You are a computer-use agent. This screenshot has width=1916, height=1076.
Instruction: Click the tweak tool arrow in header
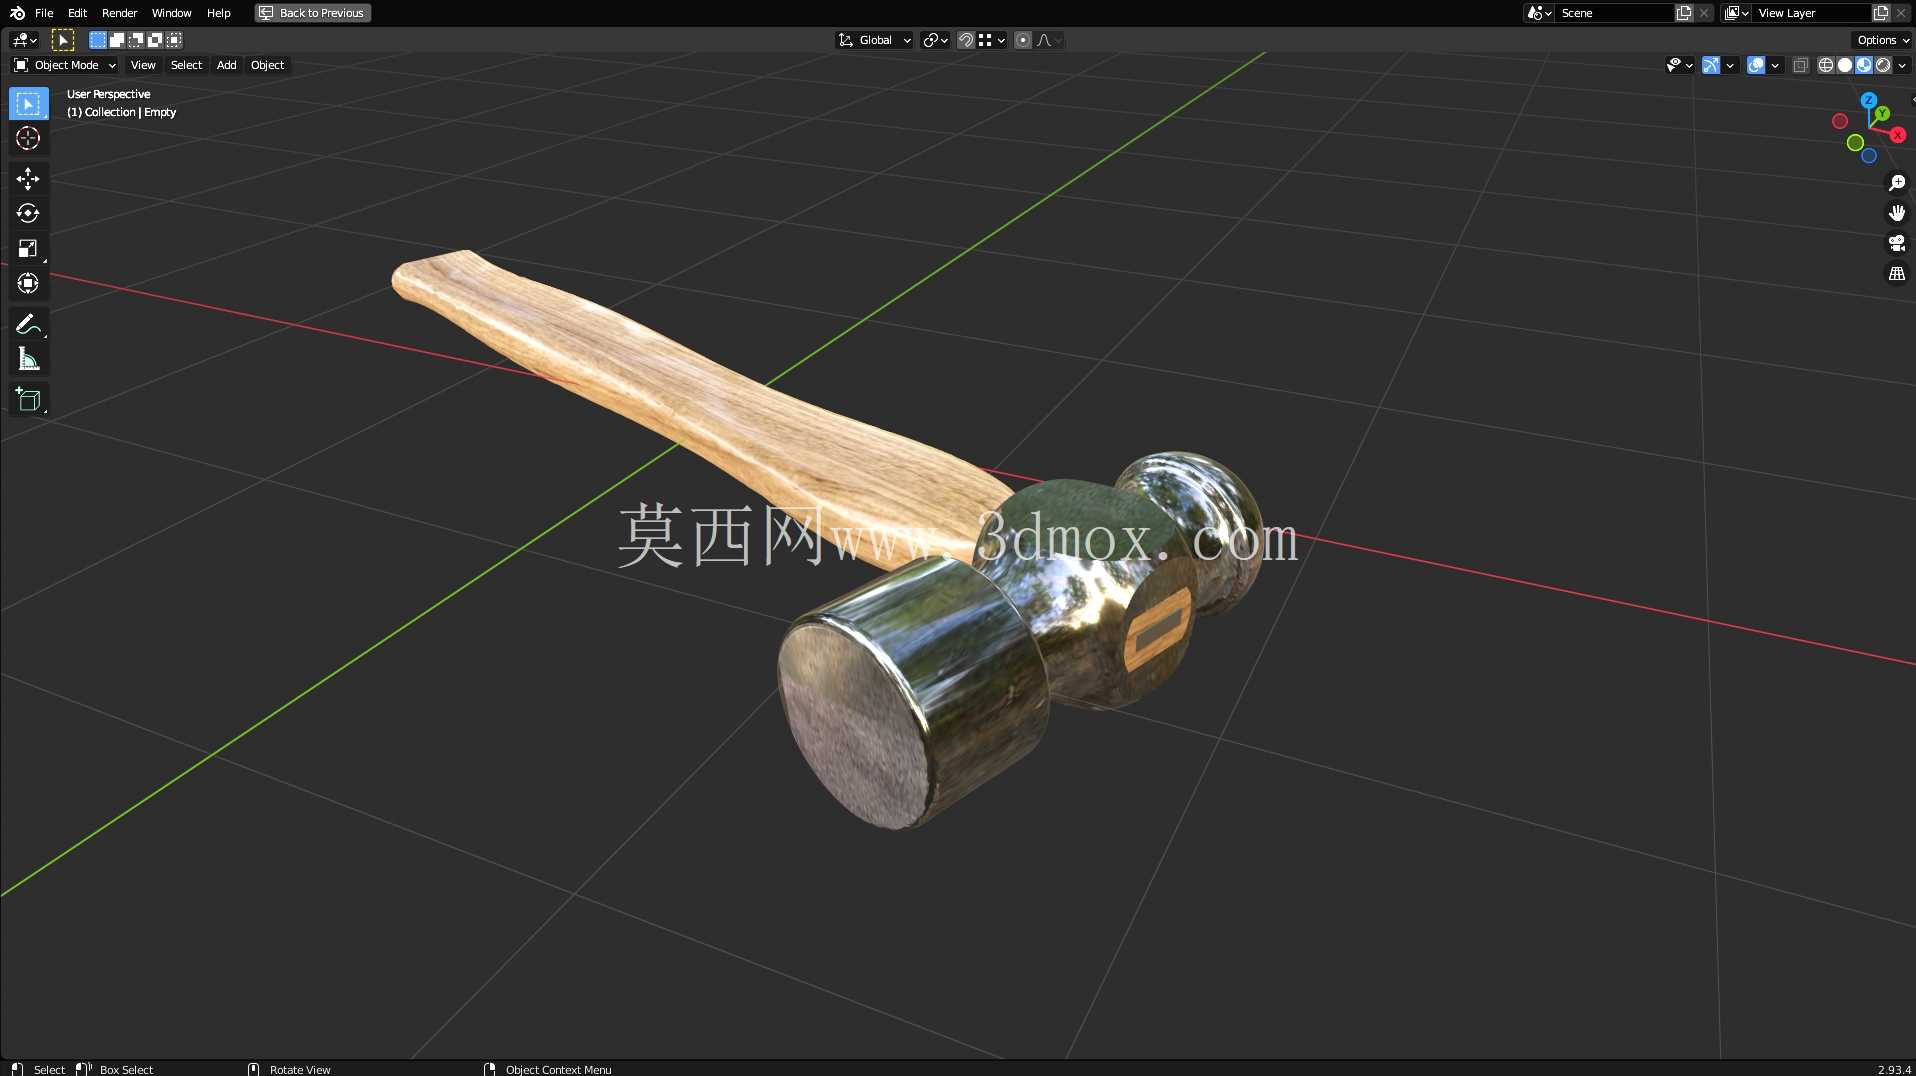[x=62, y=40]
